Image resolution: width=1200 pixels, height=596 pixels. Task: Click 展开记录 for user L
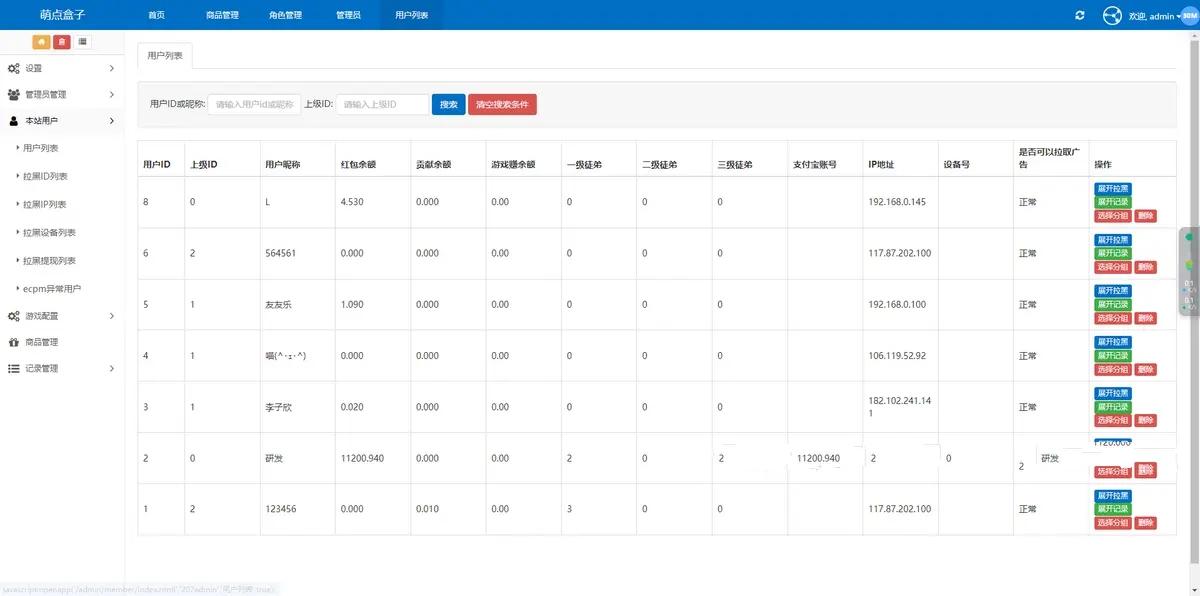pos(1113,202)
